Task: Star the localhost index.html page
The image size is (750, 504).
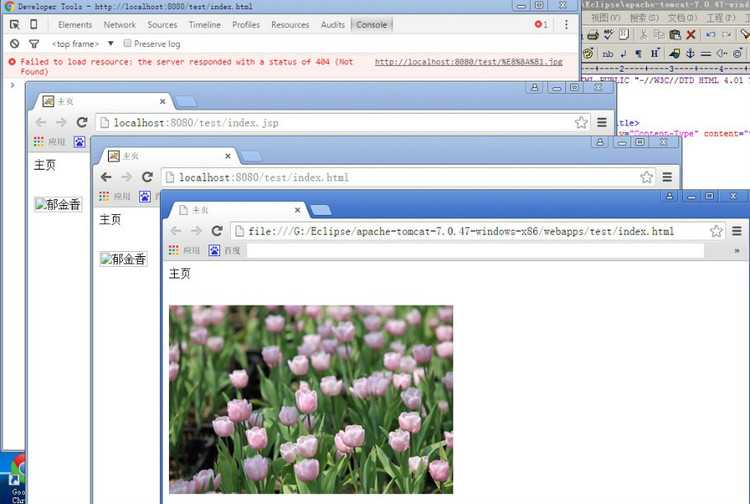Action: pyautogui.click(x=647, y=177)
